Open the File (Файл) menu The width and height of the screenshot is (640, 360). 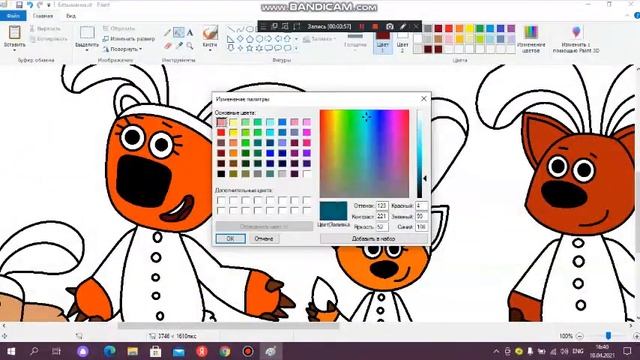point(13,16)
